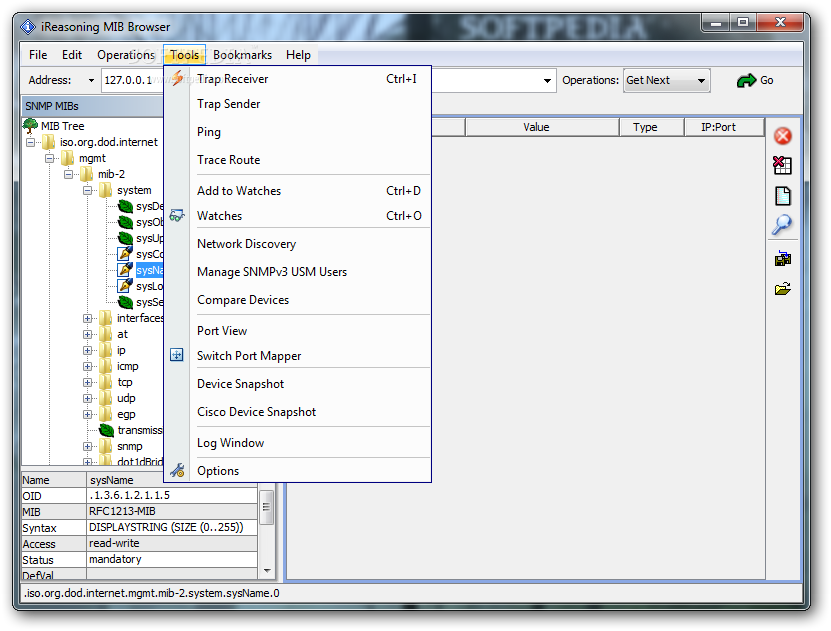Open the Log Window
The height and width of the screenshot is (631, 831).
tap(231, 443)
